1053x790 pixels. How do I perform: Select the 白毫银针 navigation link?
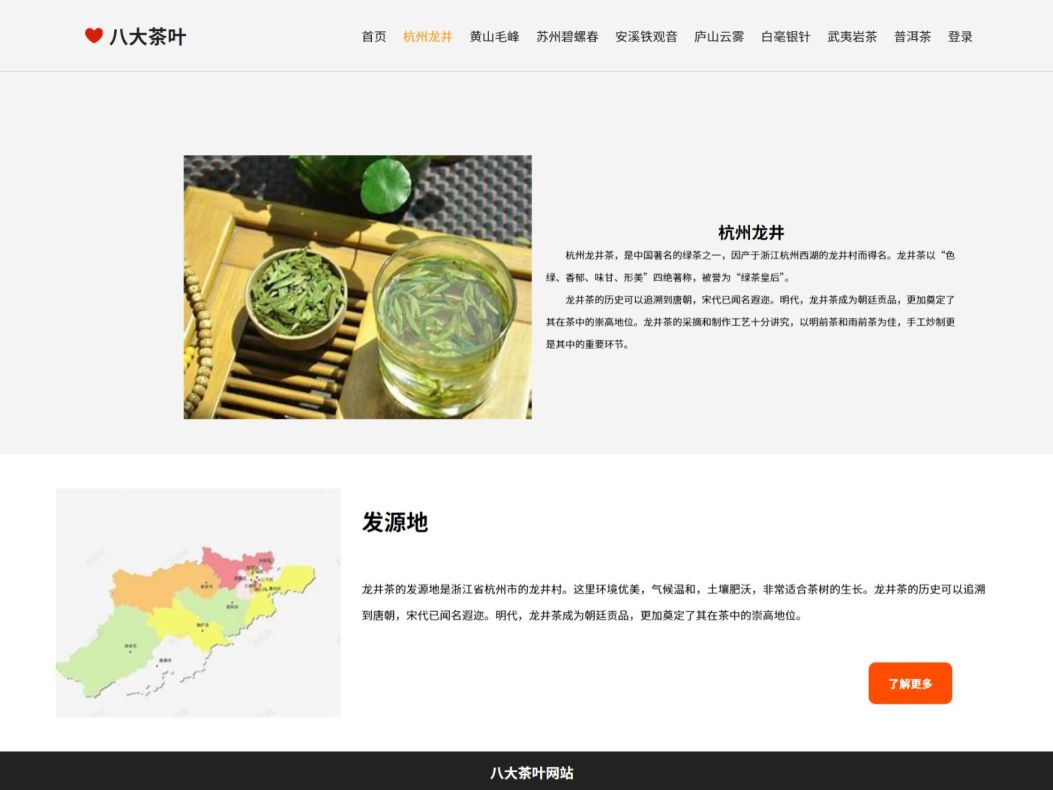click(x=786, y=36)
